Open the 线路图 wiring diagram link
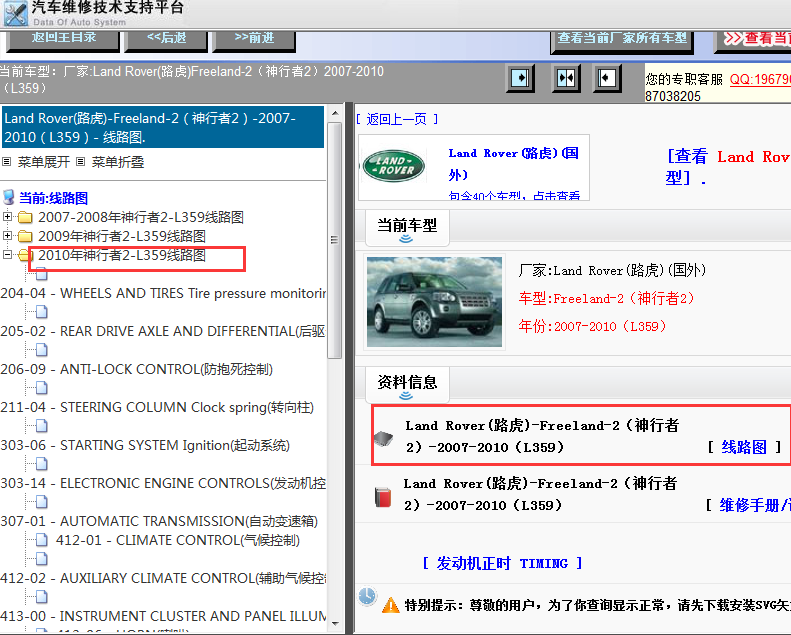This screenshot has width=791, height=635. [x=744, y=447]
